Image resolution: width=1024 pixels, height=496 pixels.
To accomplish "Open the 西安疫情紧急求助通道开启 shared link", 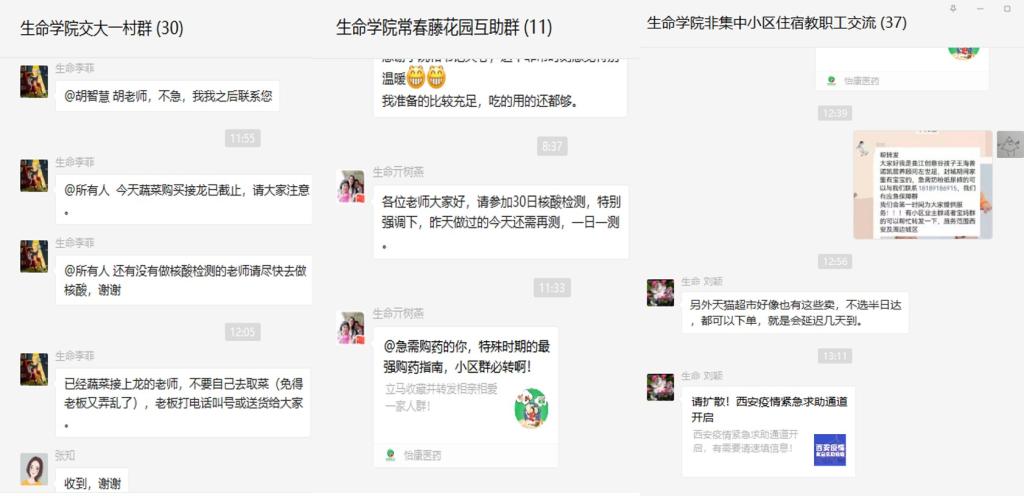I will [768, 431].
